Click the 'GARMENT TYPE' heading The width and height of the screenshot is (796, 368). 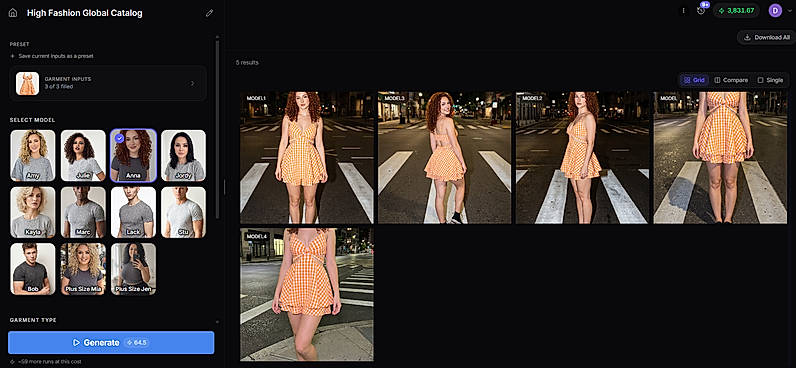33,320
